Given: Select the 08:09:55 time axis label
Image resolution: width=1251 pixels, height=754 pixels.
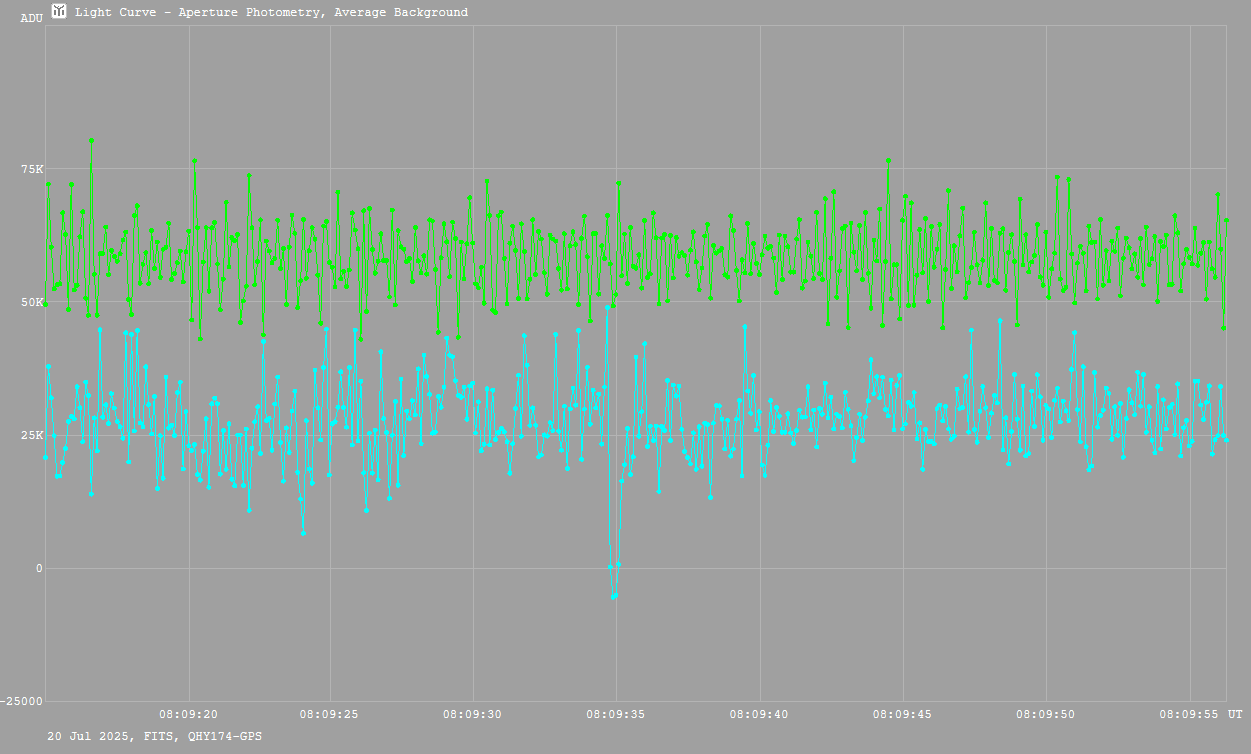Looking at the screenshot, I should pyautogui.click(x=1188, y=715).
